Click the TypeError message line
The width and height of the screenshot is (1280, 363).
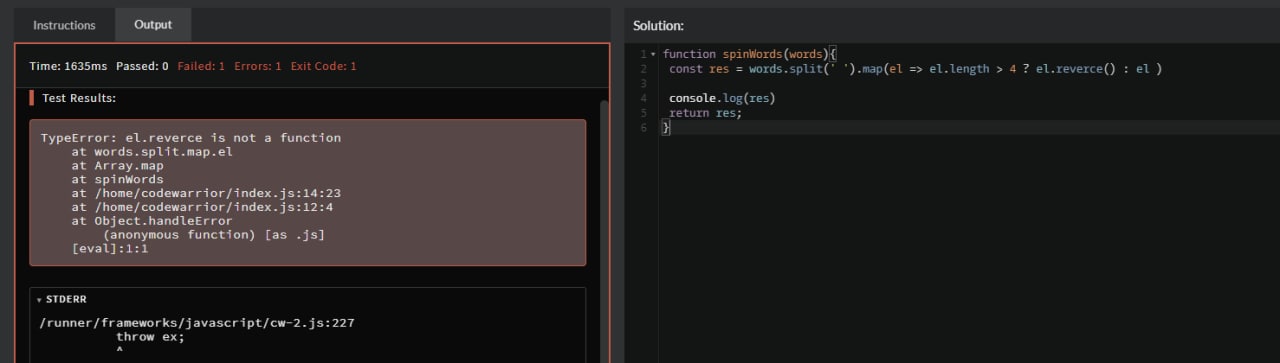(191, 138)
